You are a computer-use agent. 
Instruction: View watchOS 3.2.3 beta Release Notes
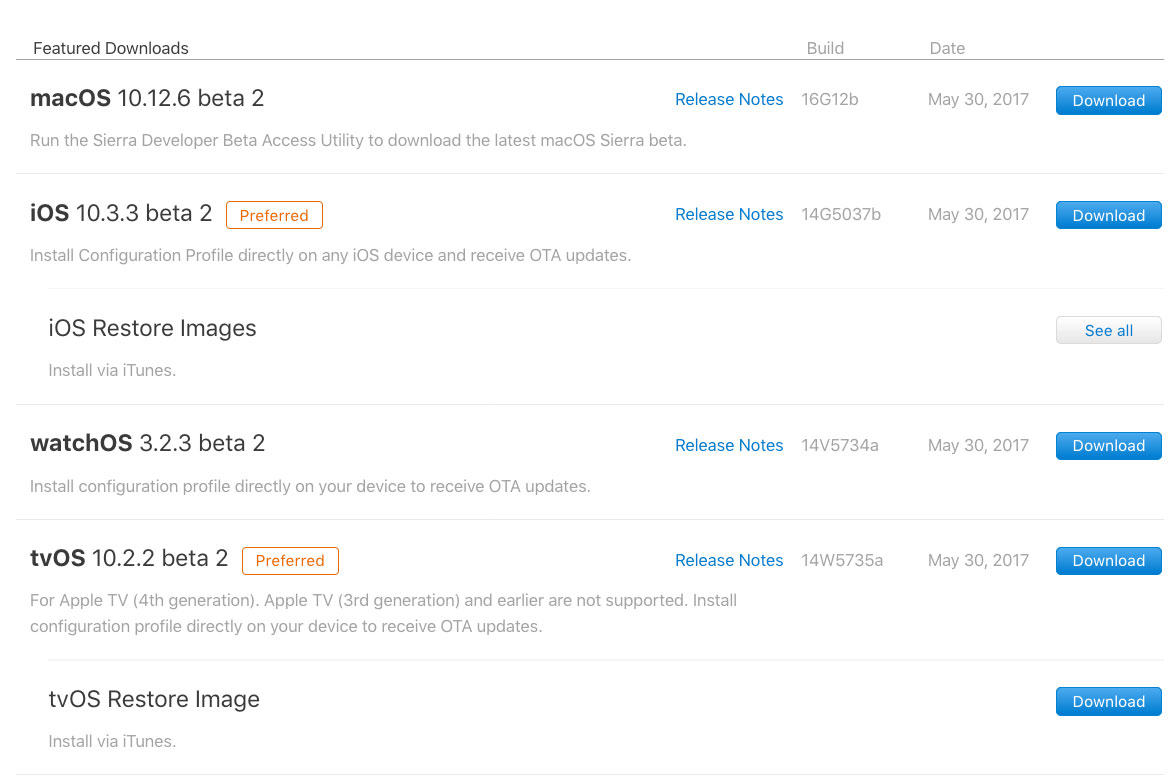click(729, 446)
